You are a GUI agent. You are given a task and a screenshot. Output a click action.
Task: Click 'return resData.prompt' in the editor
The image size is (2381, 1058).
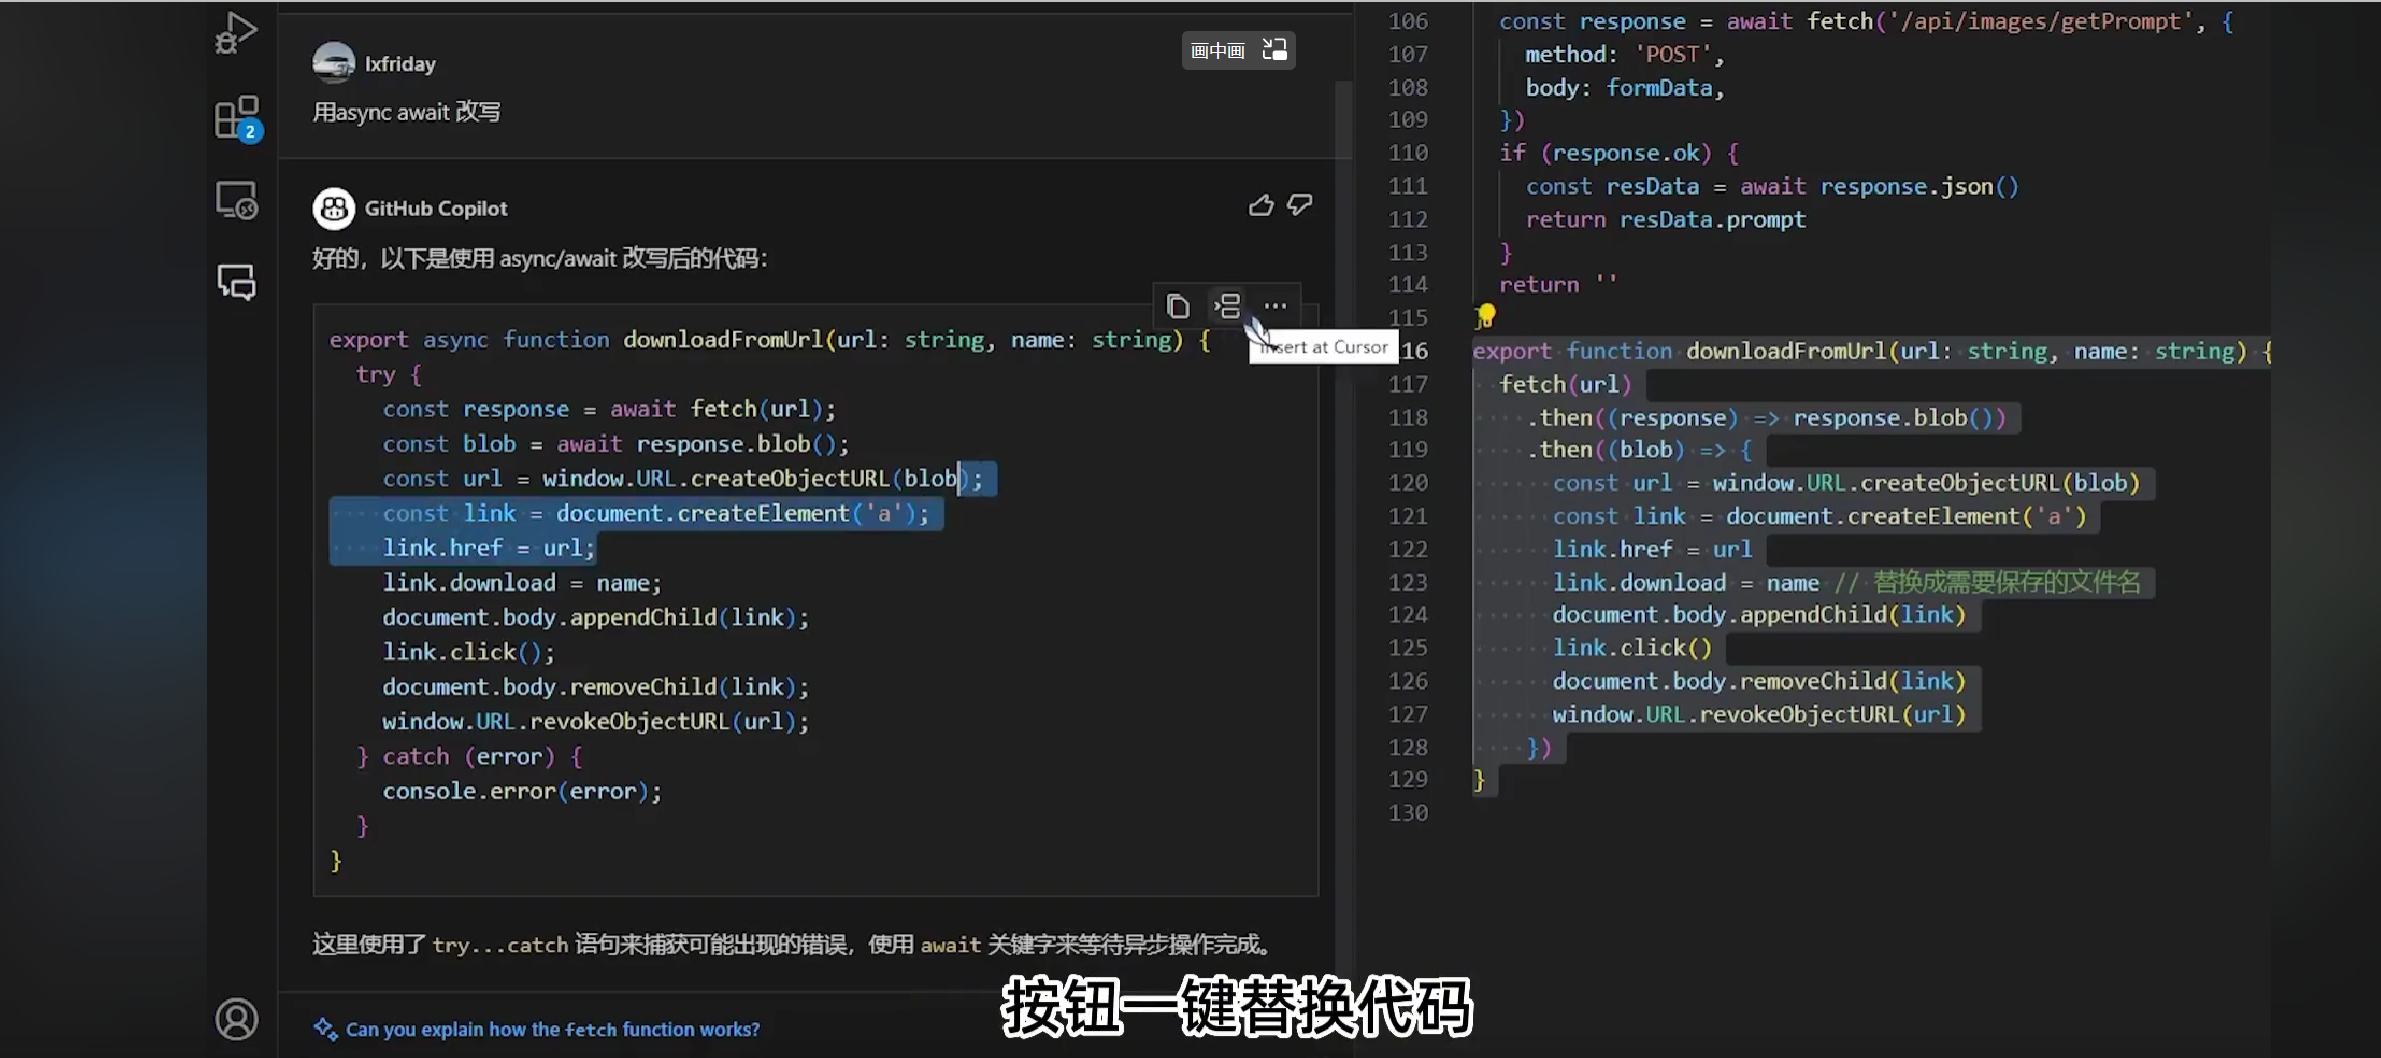pyautogui.click(x=1666, y=220)
